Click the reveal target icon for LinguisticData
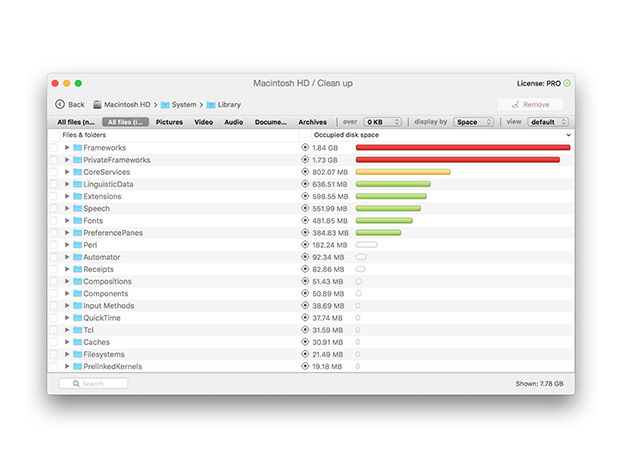Image resolution: width=630 pixels, height=473 pixels. coord(305,184)
